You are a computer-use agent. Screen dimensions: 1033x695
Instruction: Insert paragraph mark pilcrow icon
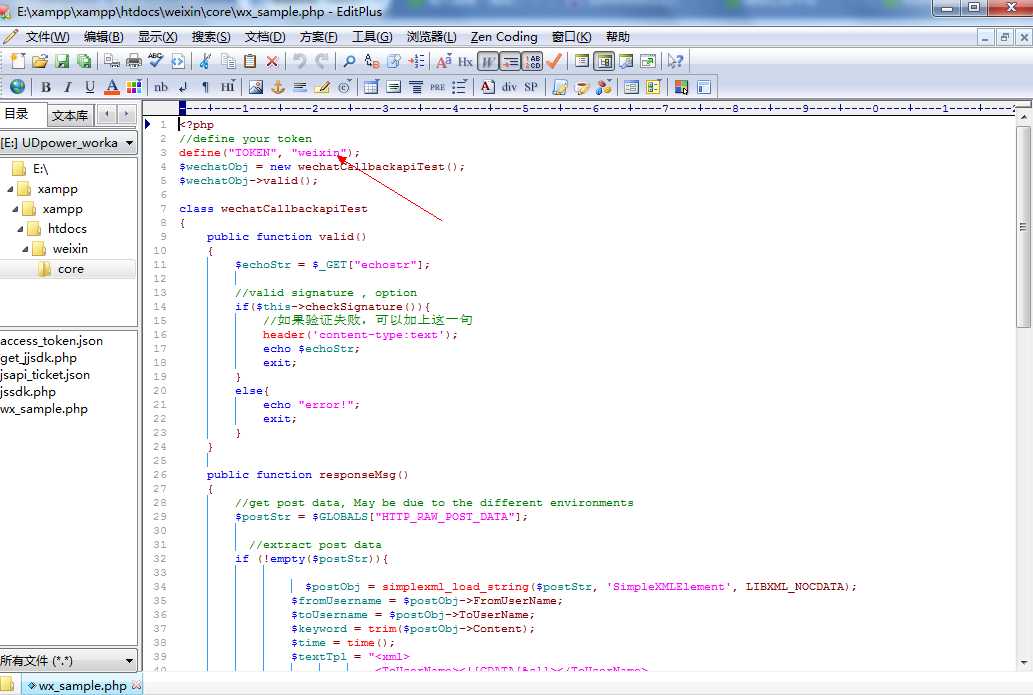click(x=206, y=87)
